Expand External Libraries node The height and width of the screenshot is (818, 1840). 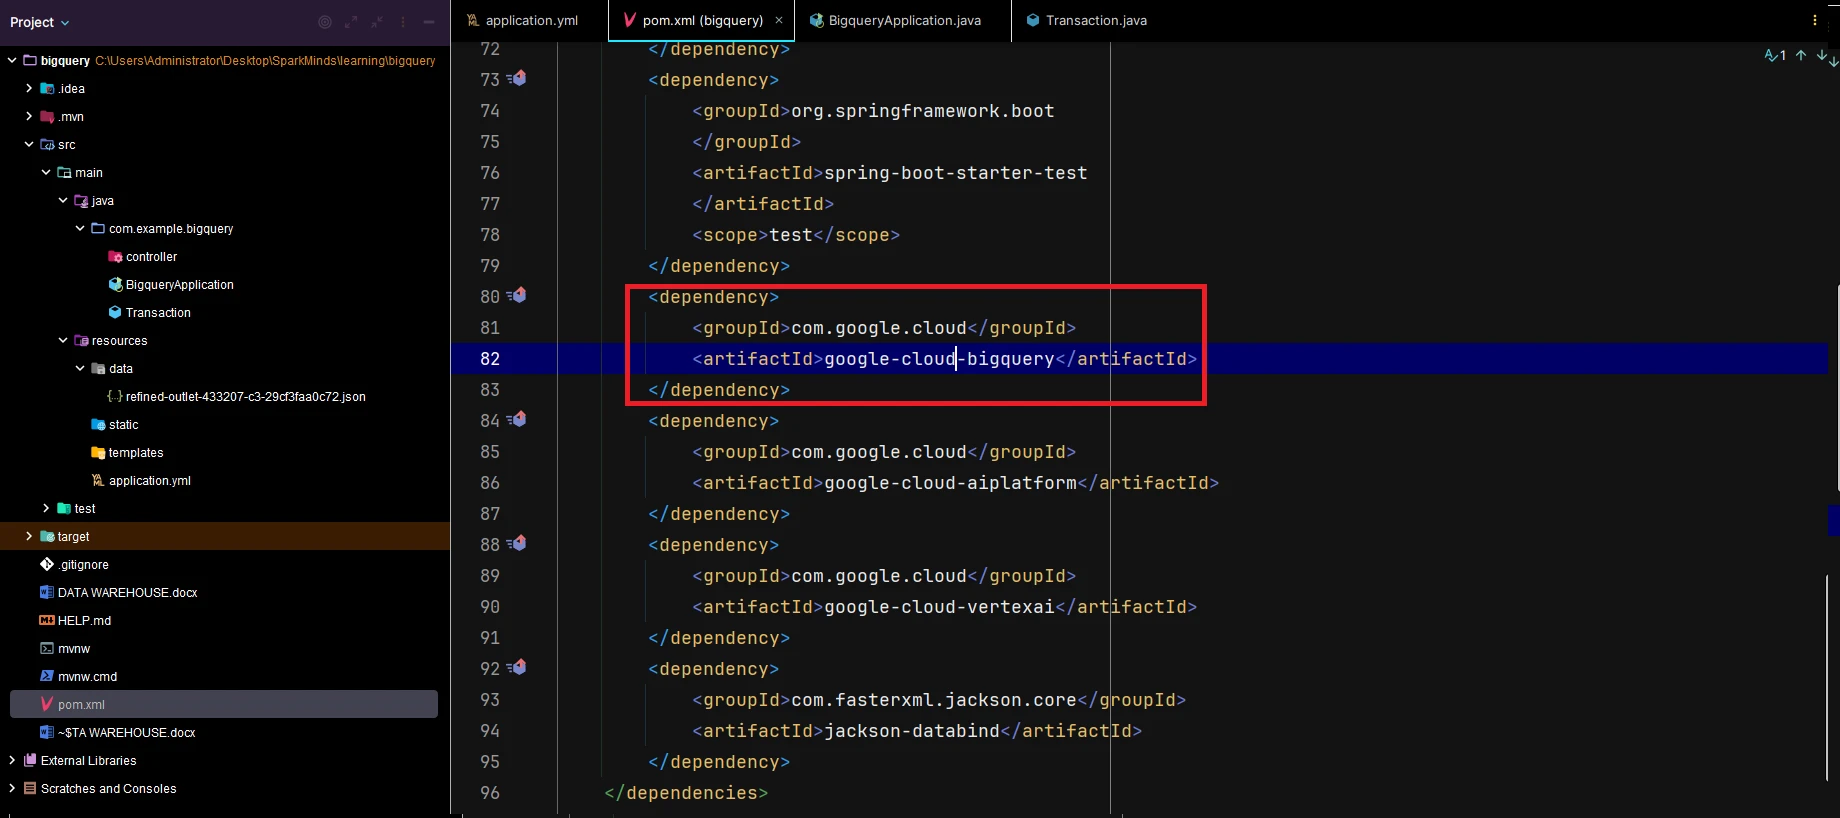click(12, 761)
